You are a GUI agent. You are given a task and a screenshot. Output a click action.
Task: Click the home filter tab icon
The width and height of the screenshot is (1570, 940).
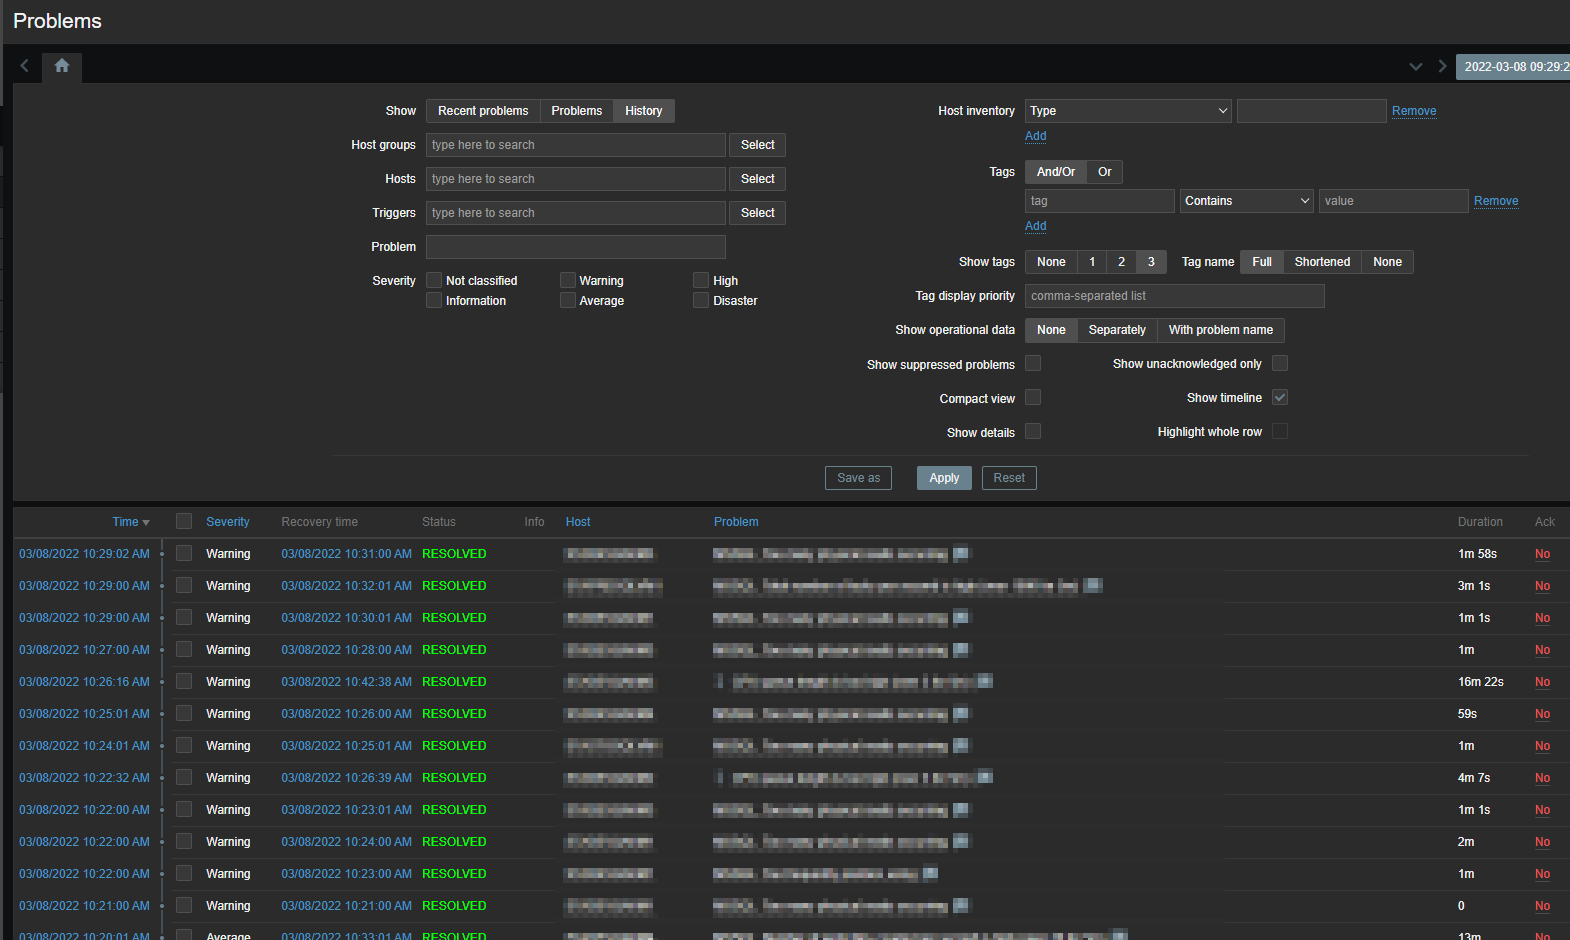tap(62, 66)
